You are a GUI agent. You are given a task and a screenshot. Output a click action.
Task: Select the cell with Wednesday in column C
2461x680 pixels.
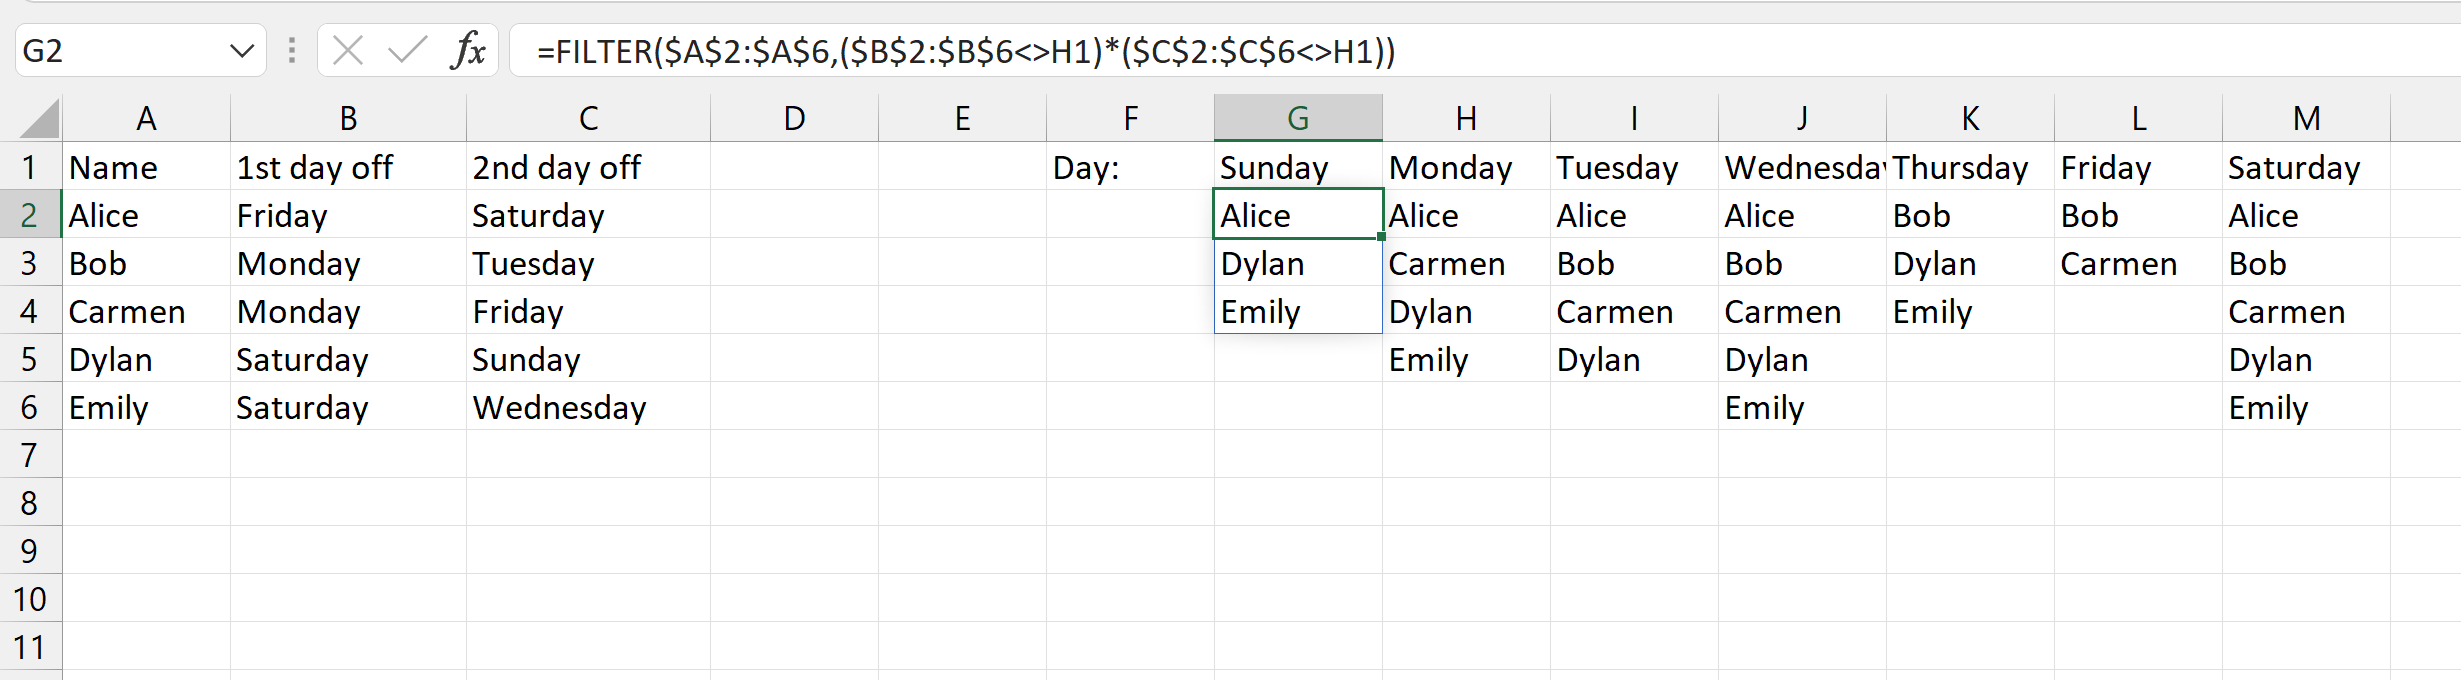click(587, 407)
